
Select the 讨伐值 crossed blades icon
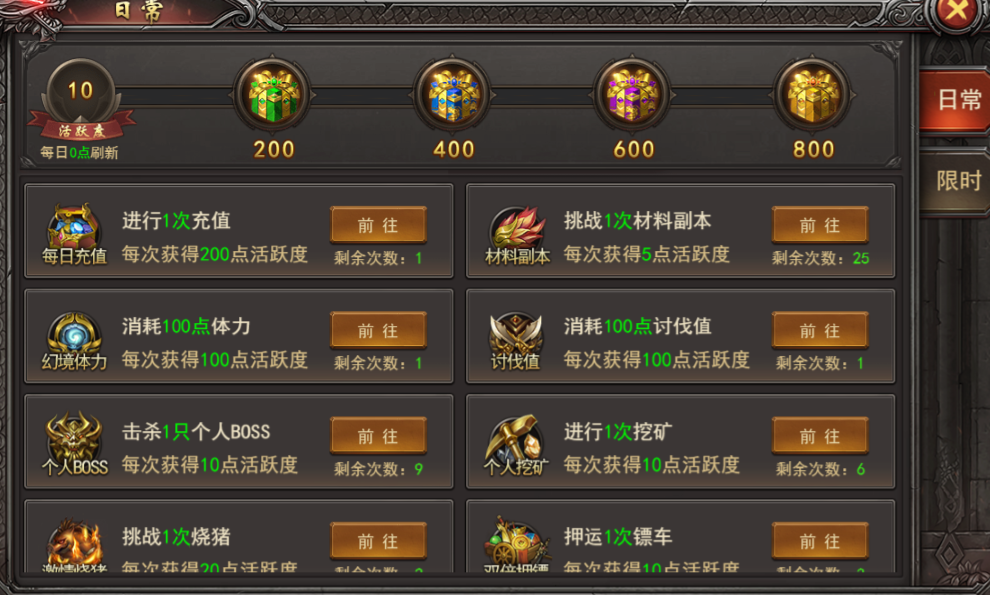point(516,333)
